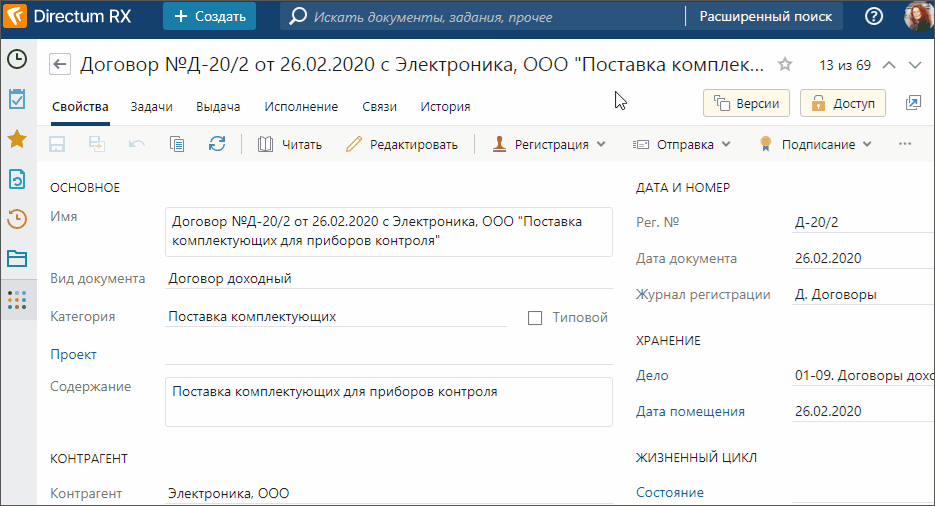Follow the Дело link

[652, 375]
